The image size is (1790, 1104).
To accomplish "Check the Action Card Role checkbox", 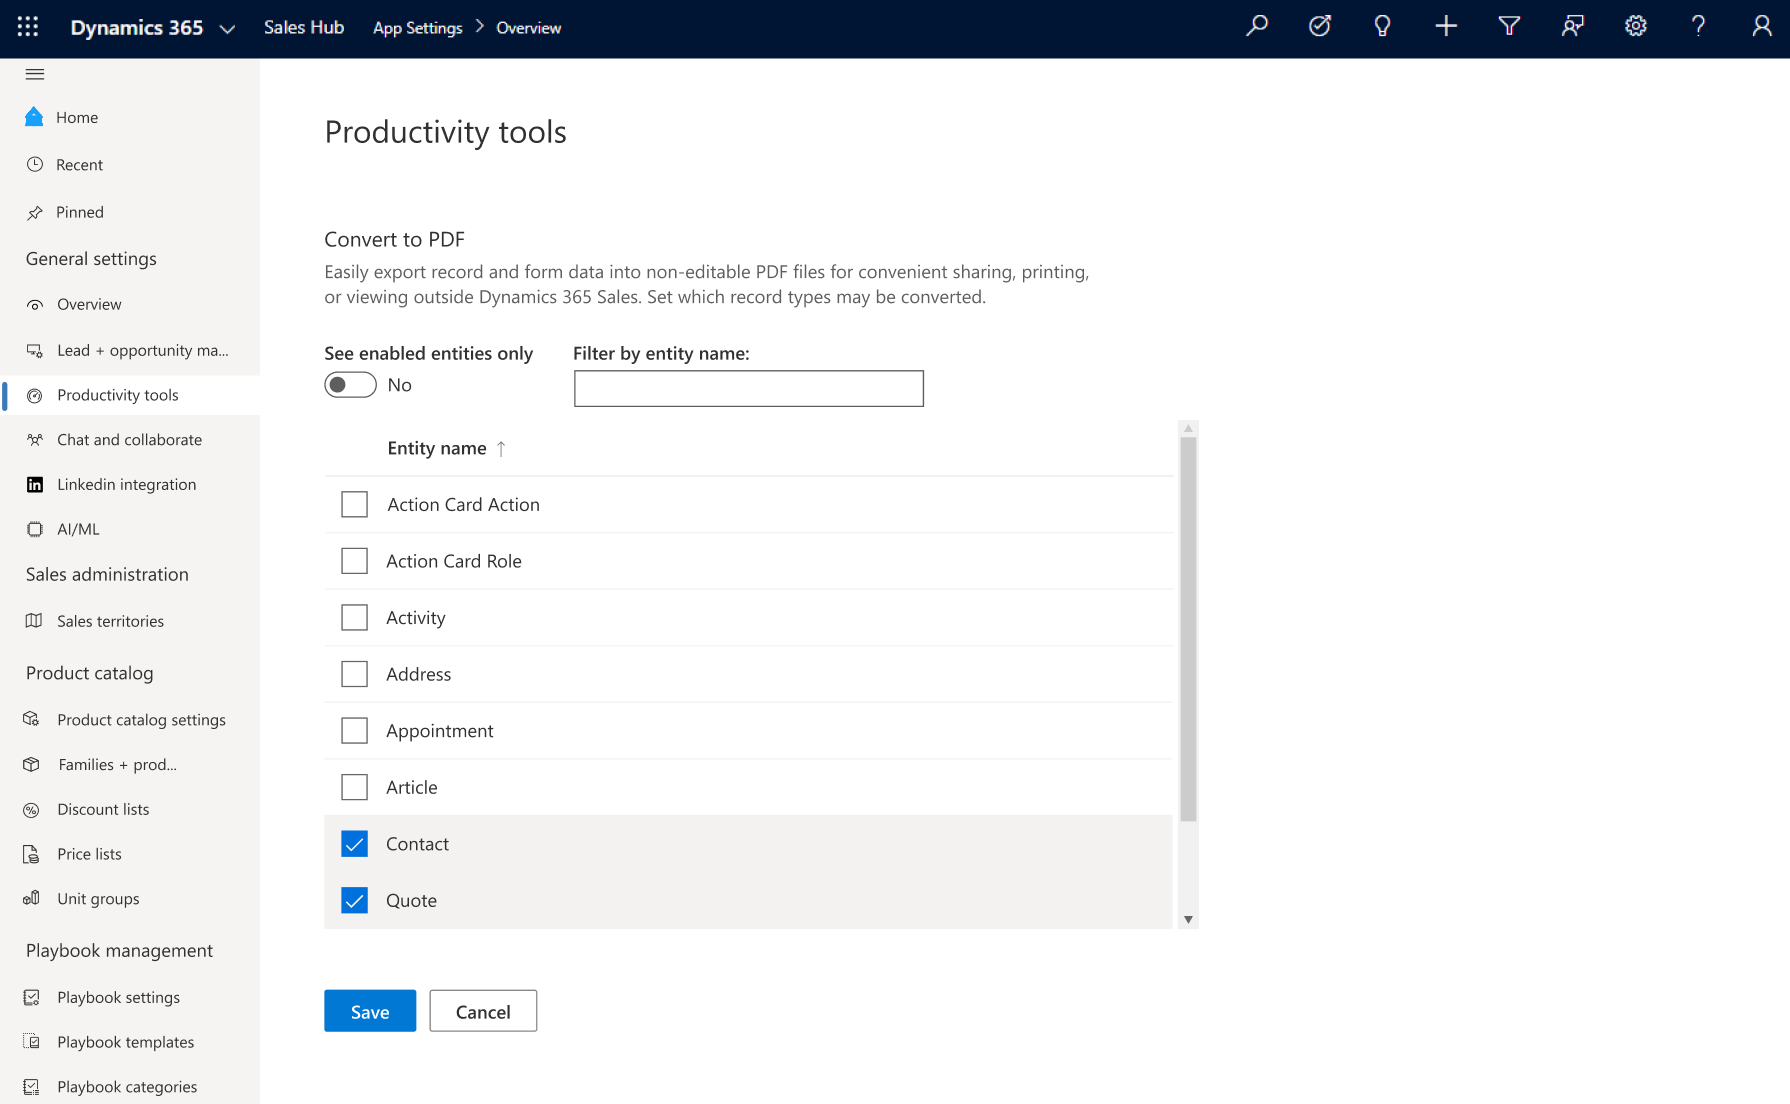I will pos(354,561).
